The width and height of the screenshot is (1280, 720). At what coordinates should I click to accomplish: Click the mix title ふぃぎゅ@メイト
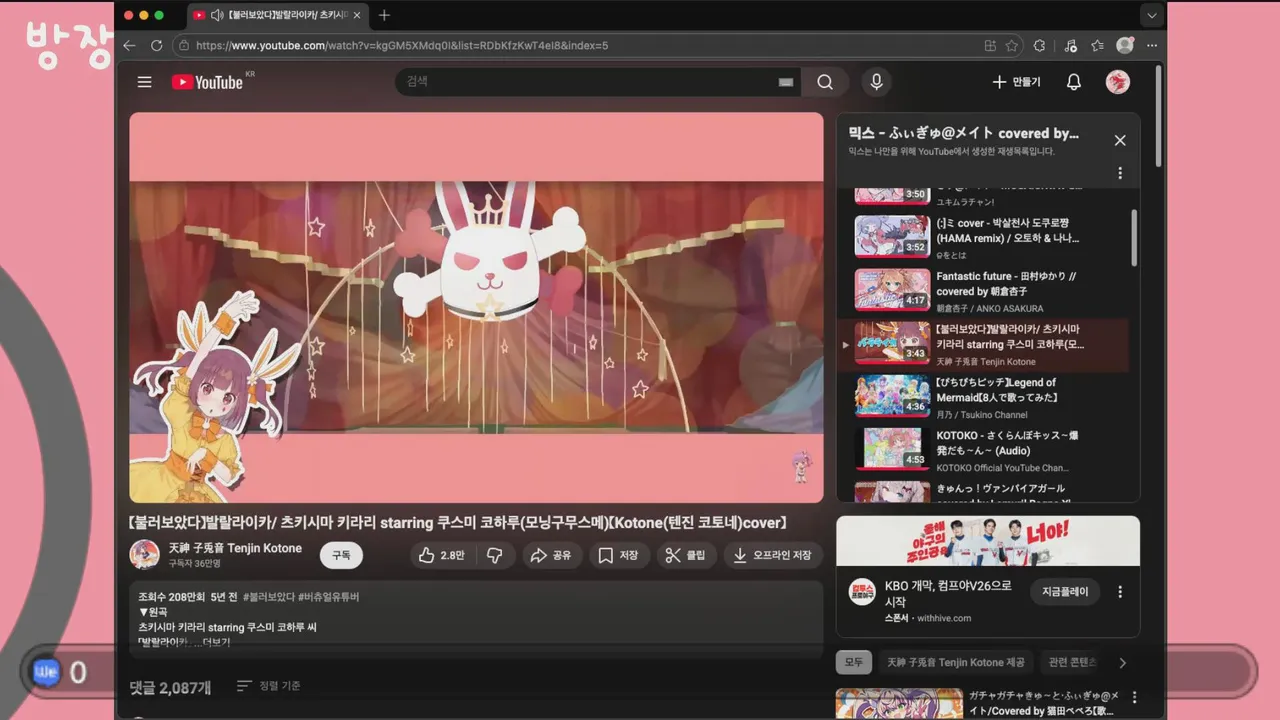[964, 133]
